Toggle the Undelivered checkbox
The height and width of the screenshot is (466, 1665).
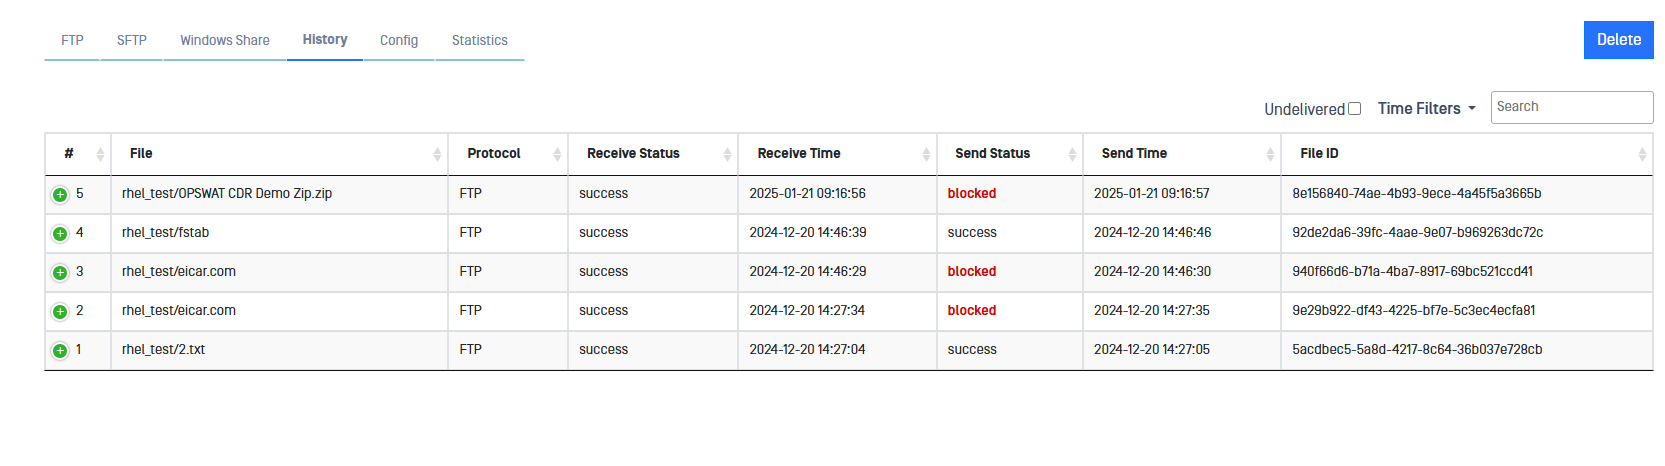click(x=1355, y=109)
